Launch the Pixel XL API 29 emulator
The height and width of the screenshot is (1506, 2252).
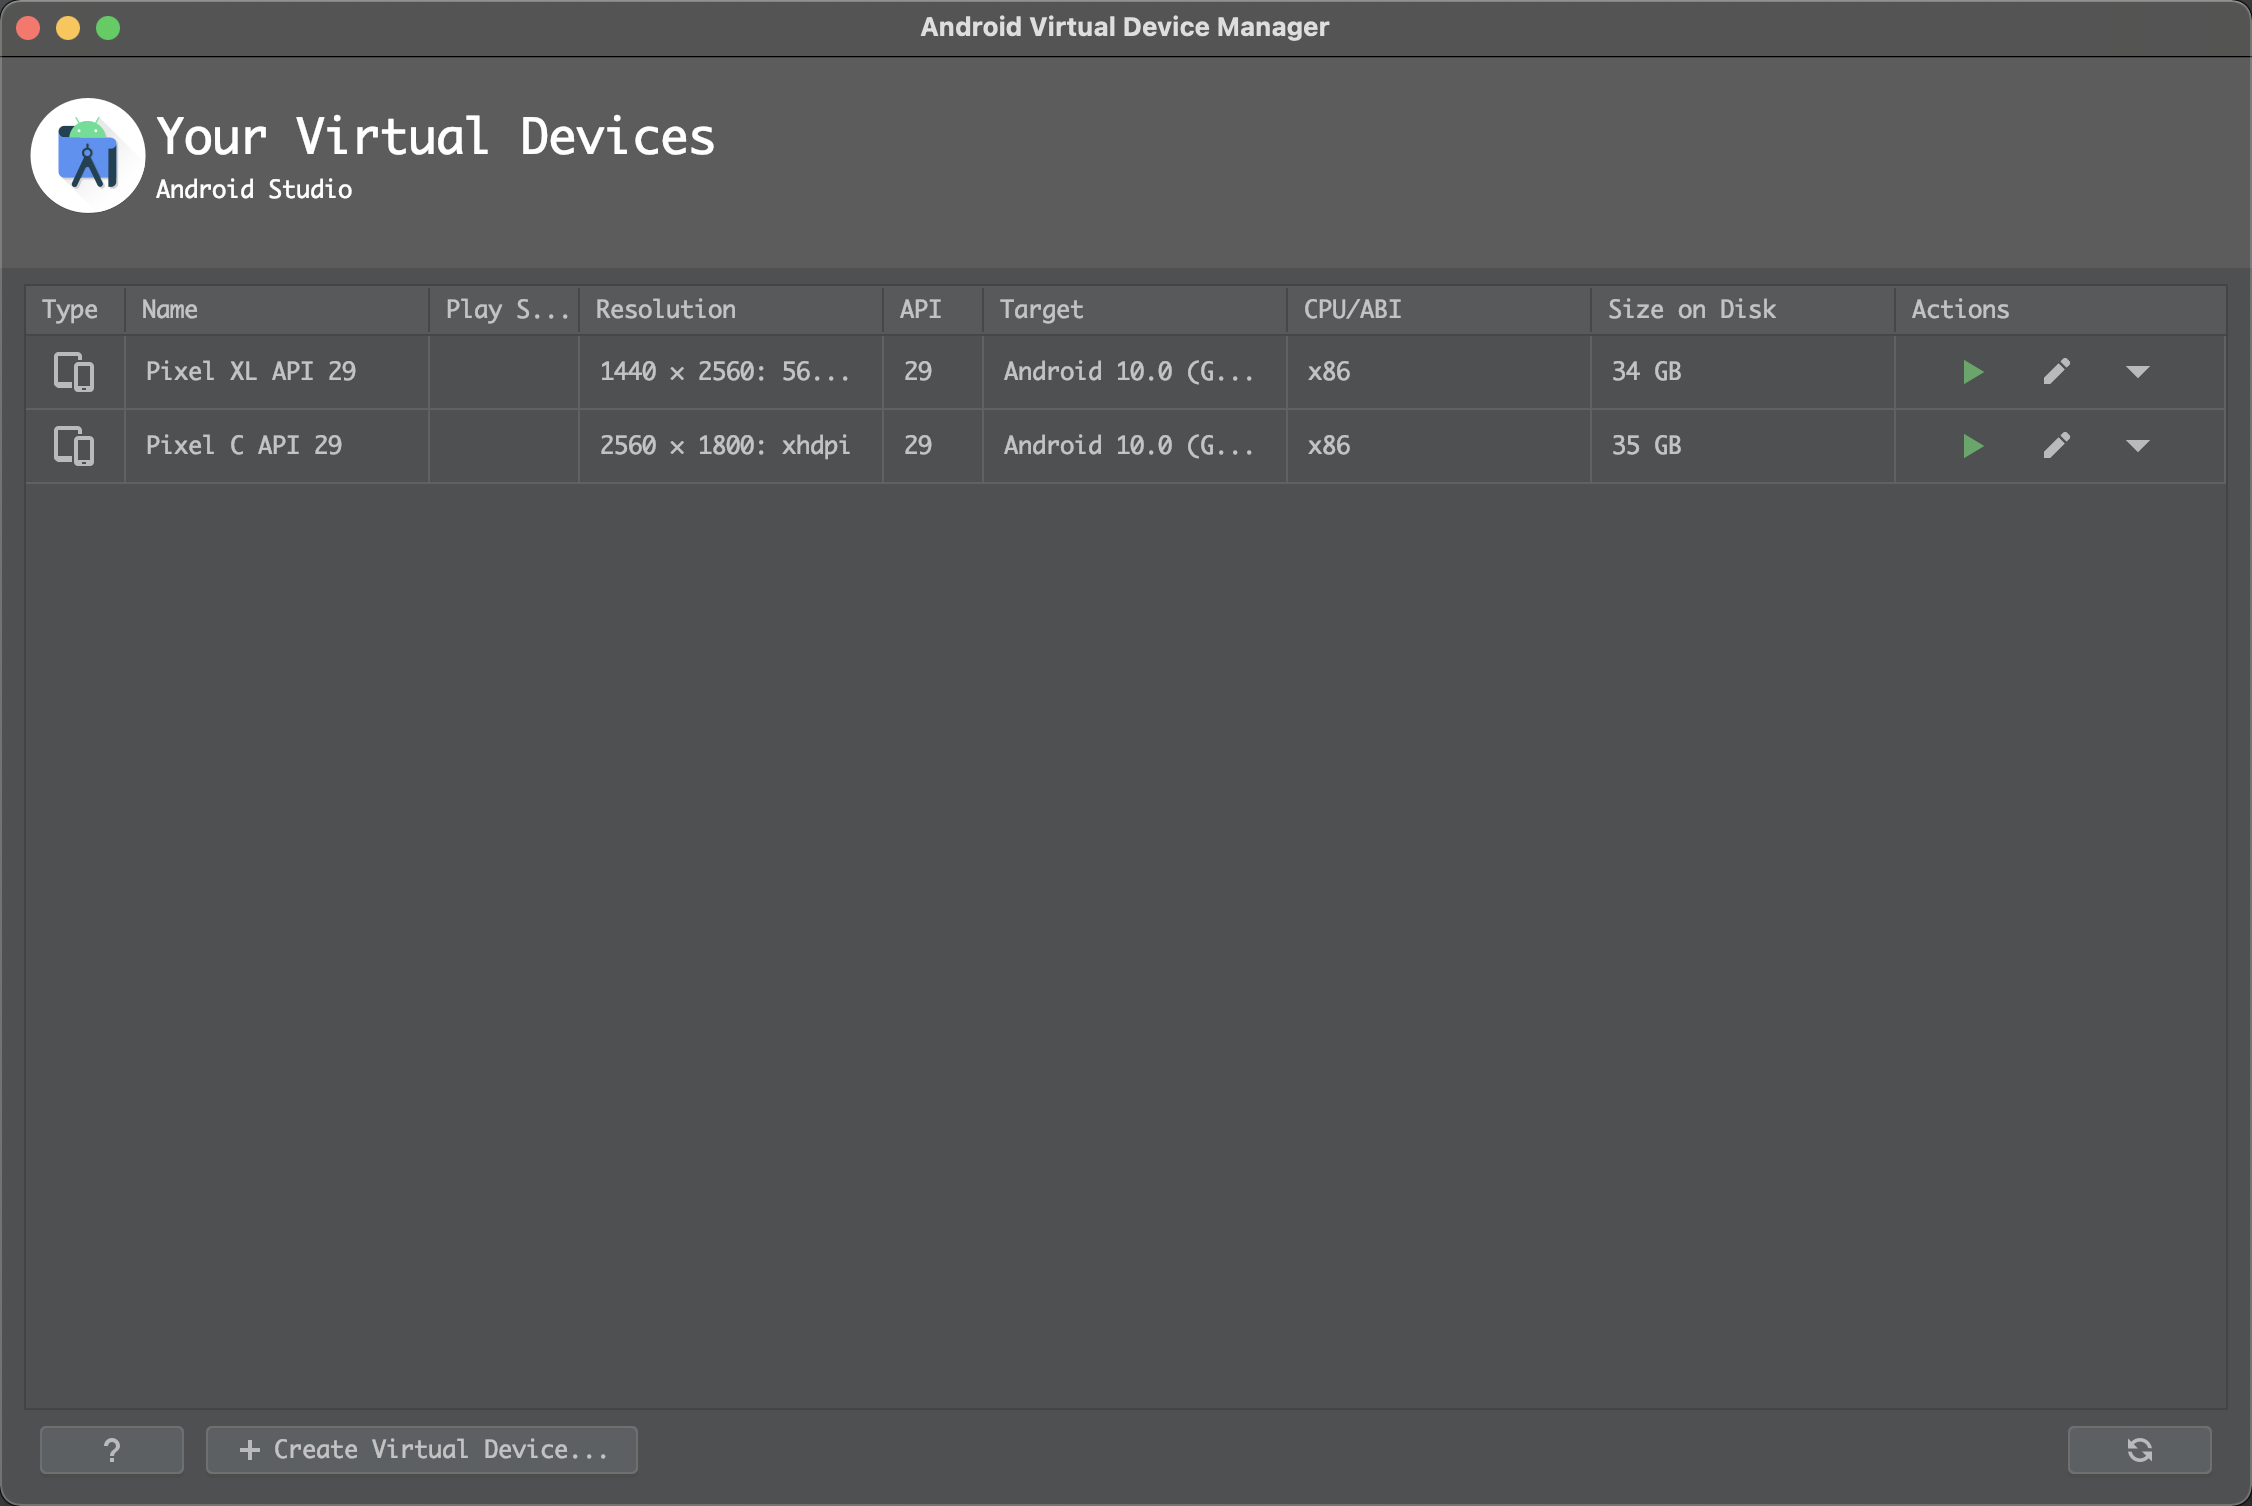tap(1972, 372)
